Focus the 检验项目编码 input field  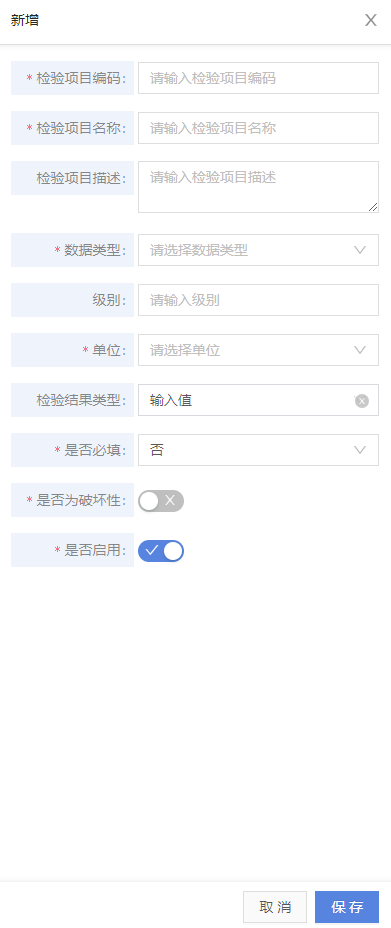(x=258, y=78)
